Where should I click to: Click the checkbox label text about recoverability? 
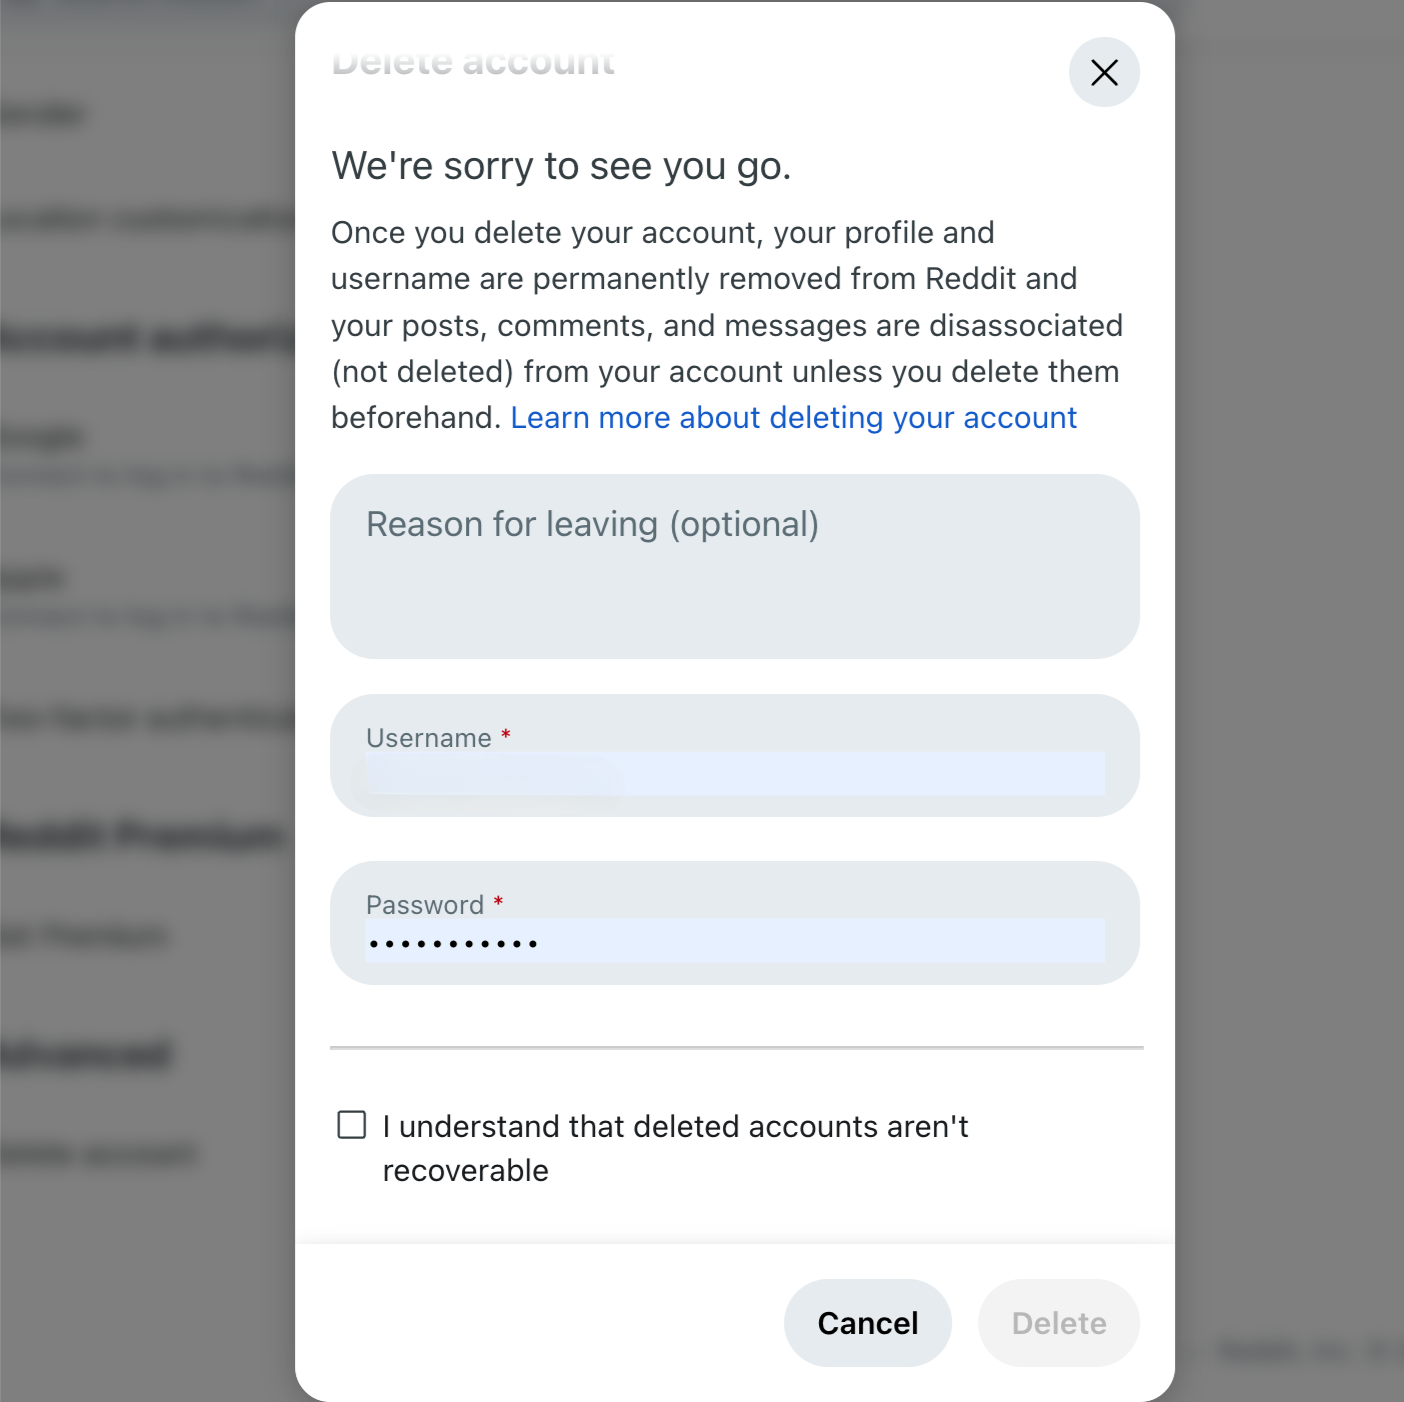click(x=675, y=1147)
